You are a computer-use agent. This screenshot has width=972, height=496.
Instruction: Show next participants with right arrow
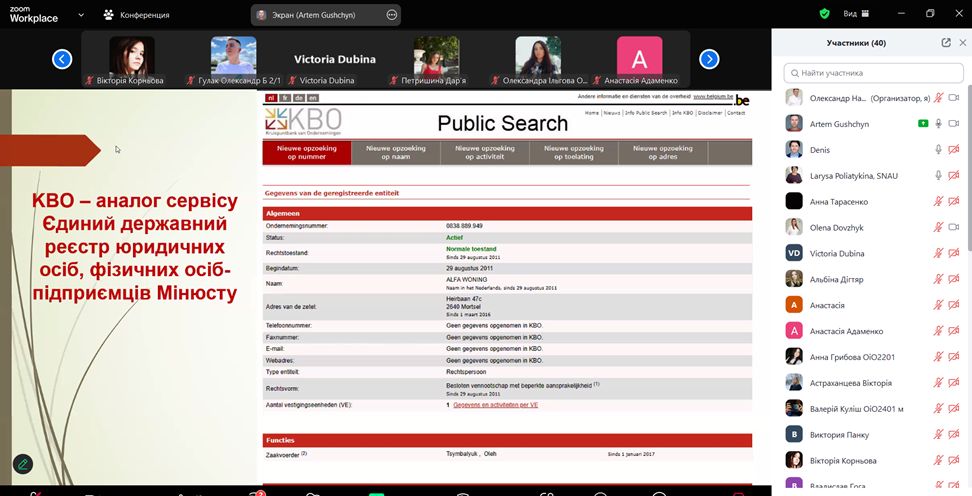(709, 59)
